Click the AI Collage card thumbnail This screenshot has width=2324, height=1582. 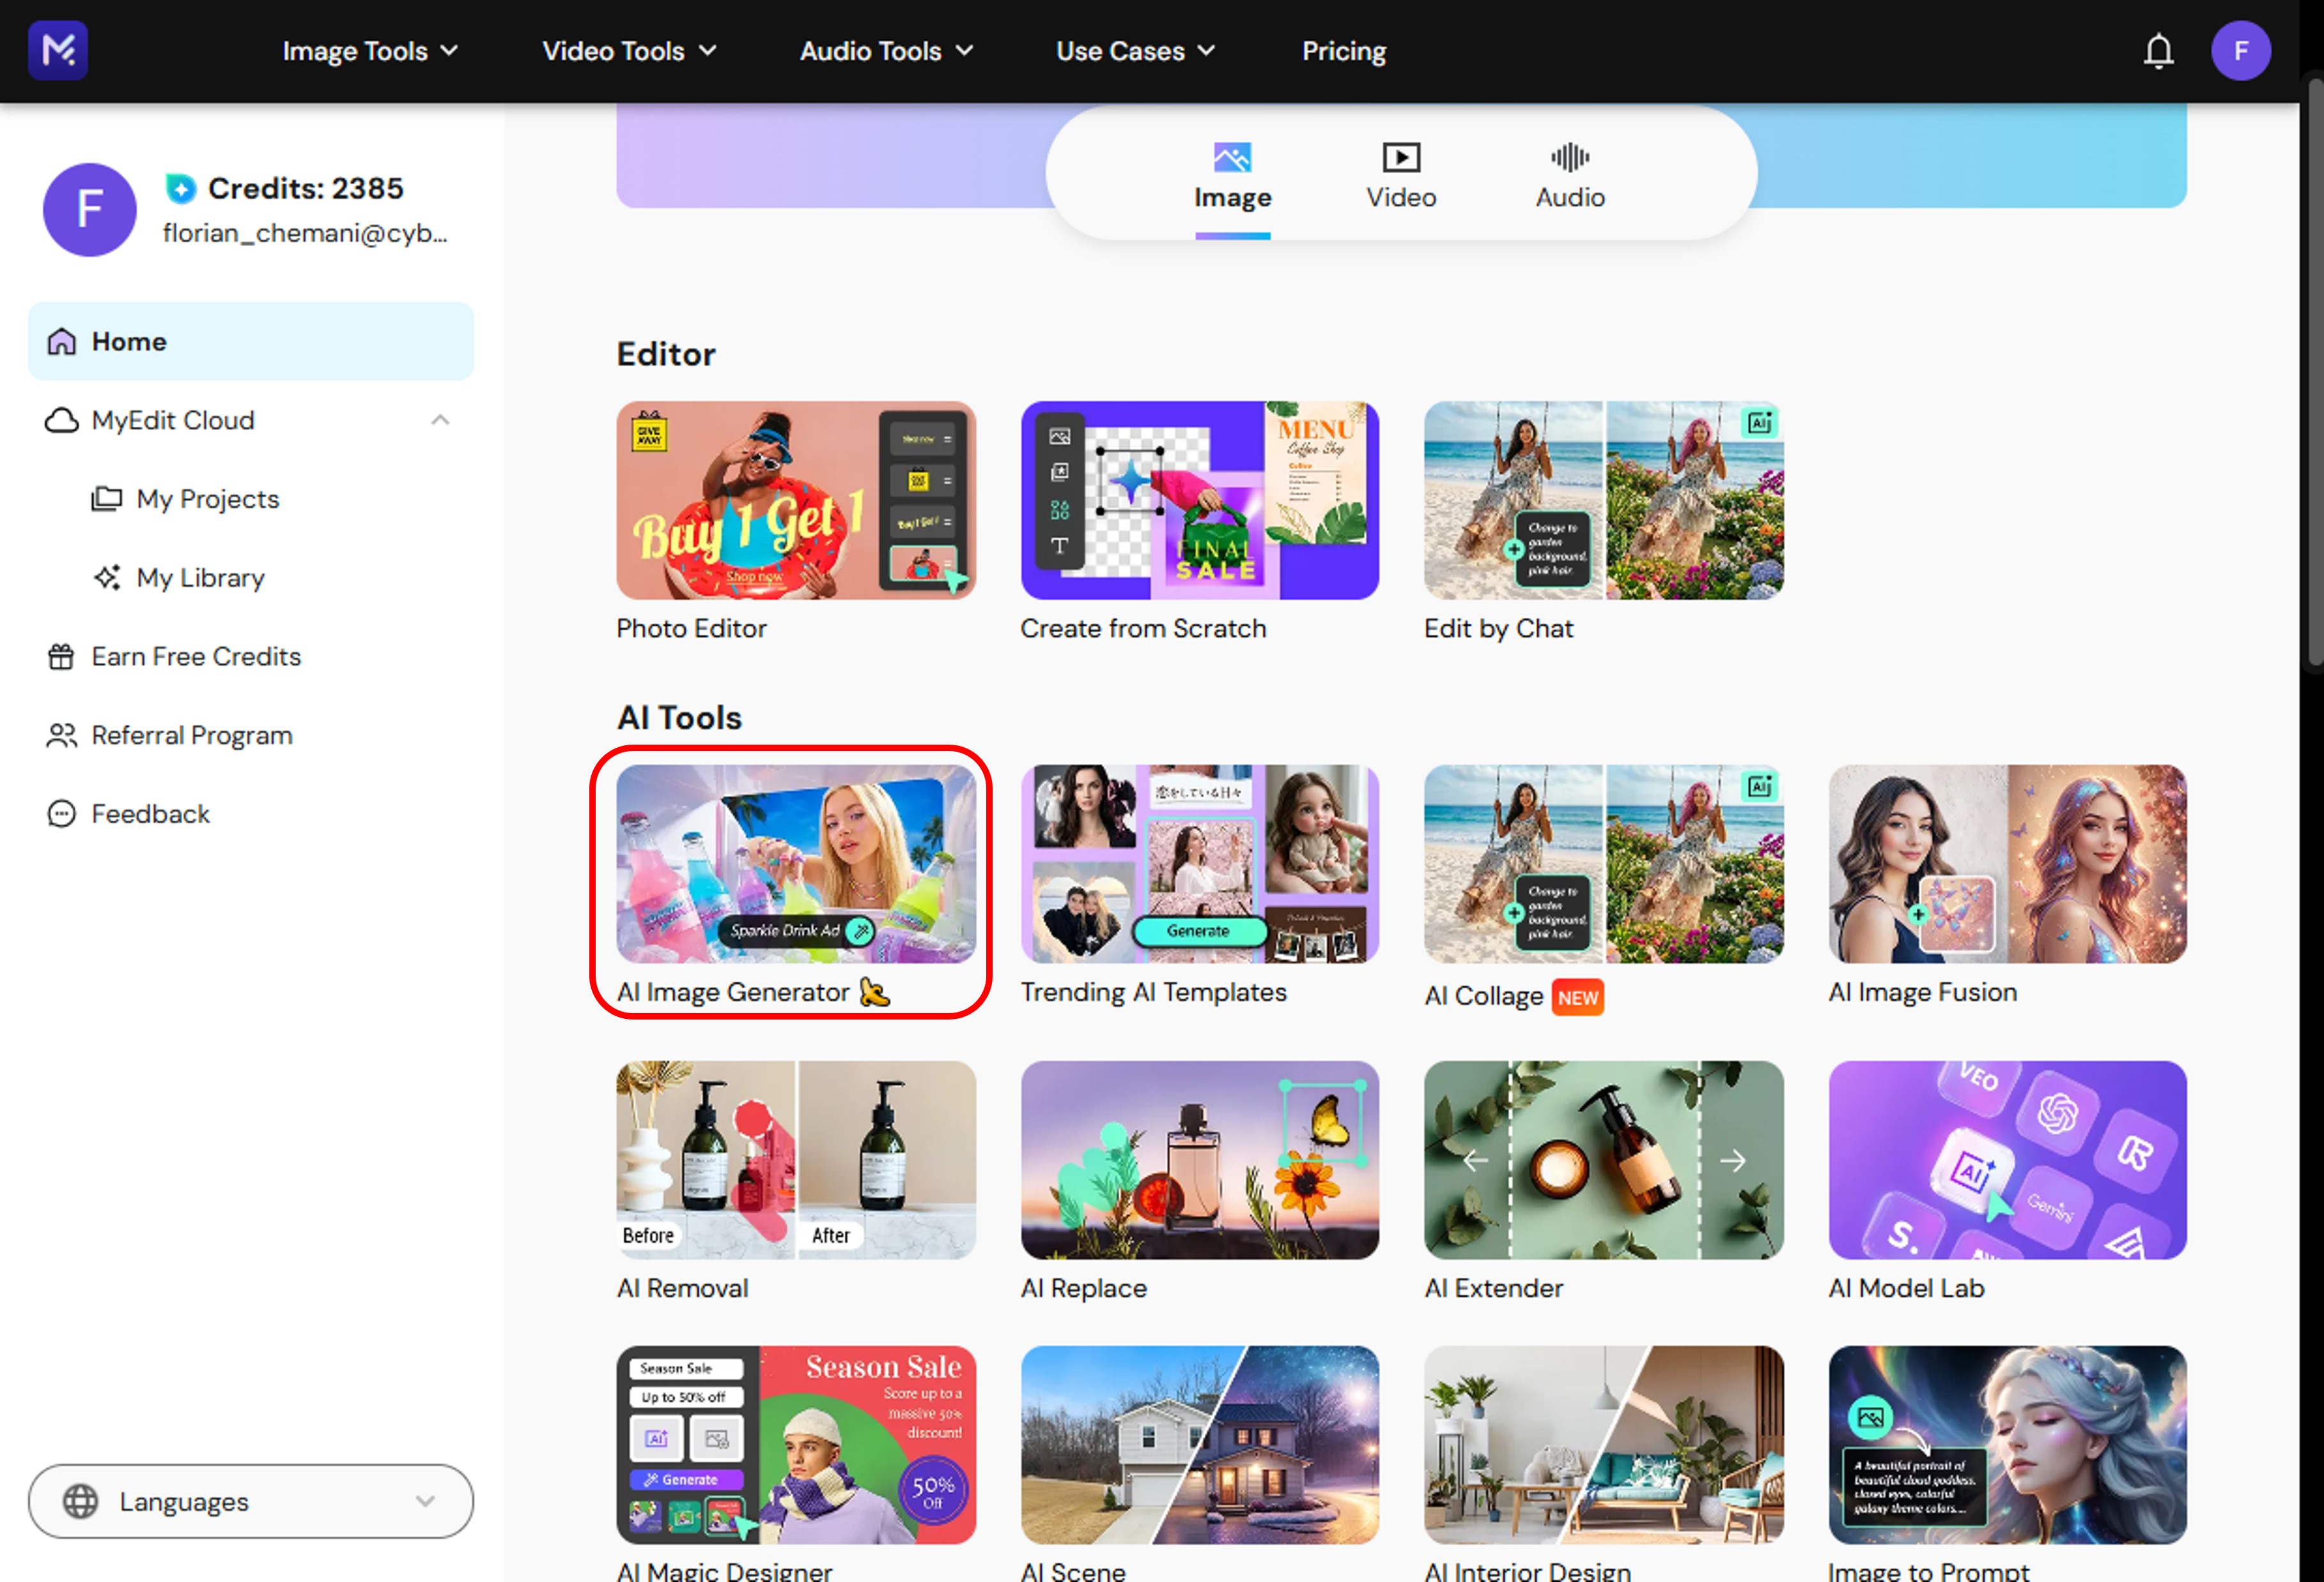(1602, 863)
